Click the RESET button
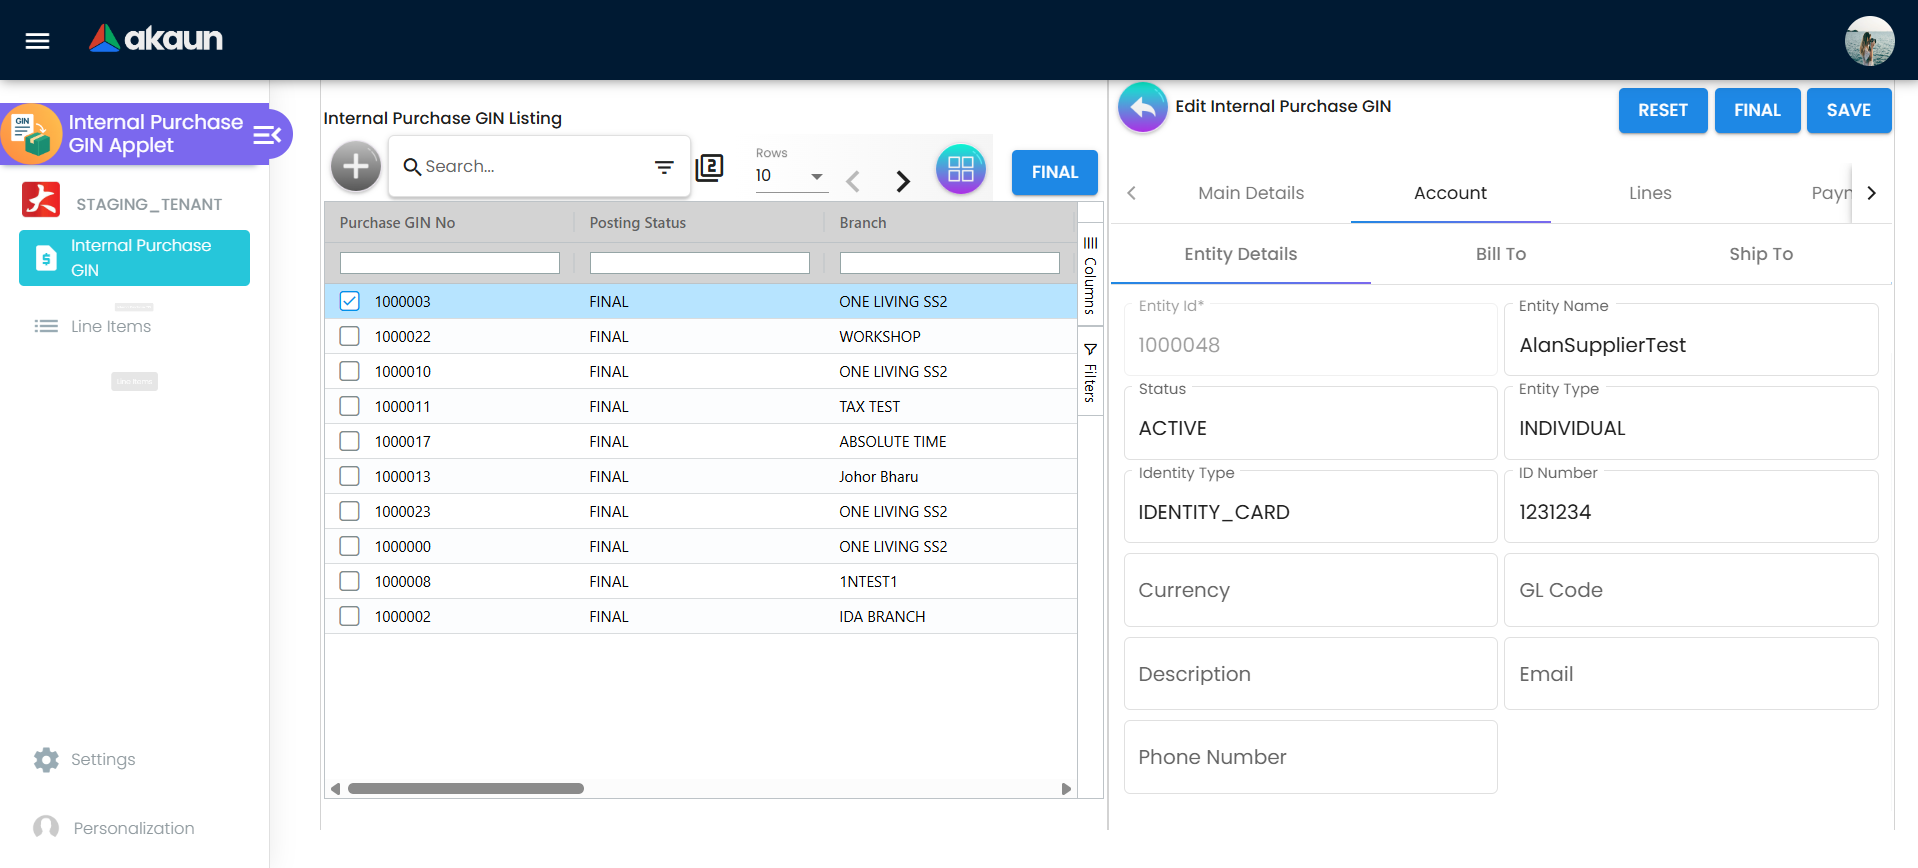Image resolution: width=1918 pixels, height=868 pixels. (x=1662, y=110)
